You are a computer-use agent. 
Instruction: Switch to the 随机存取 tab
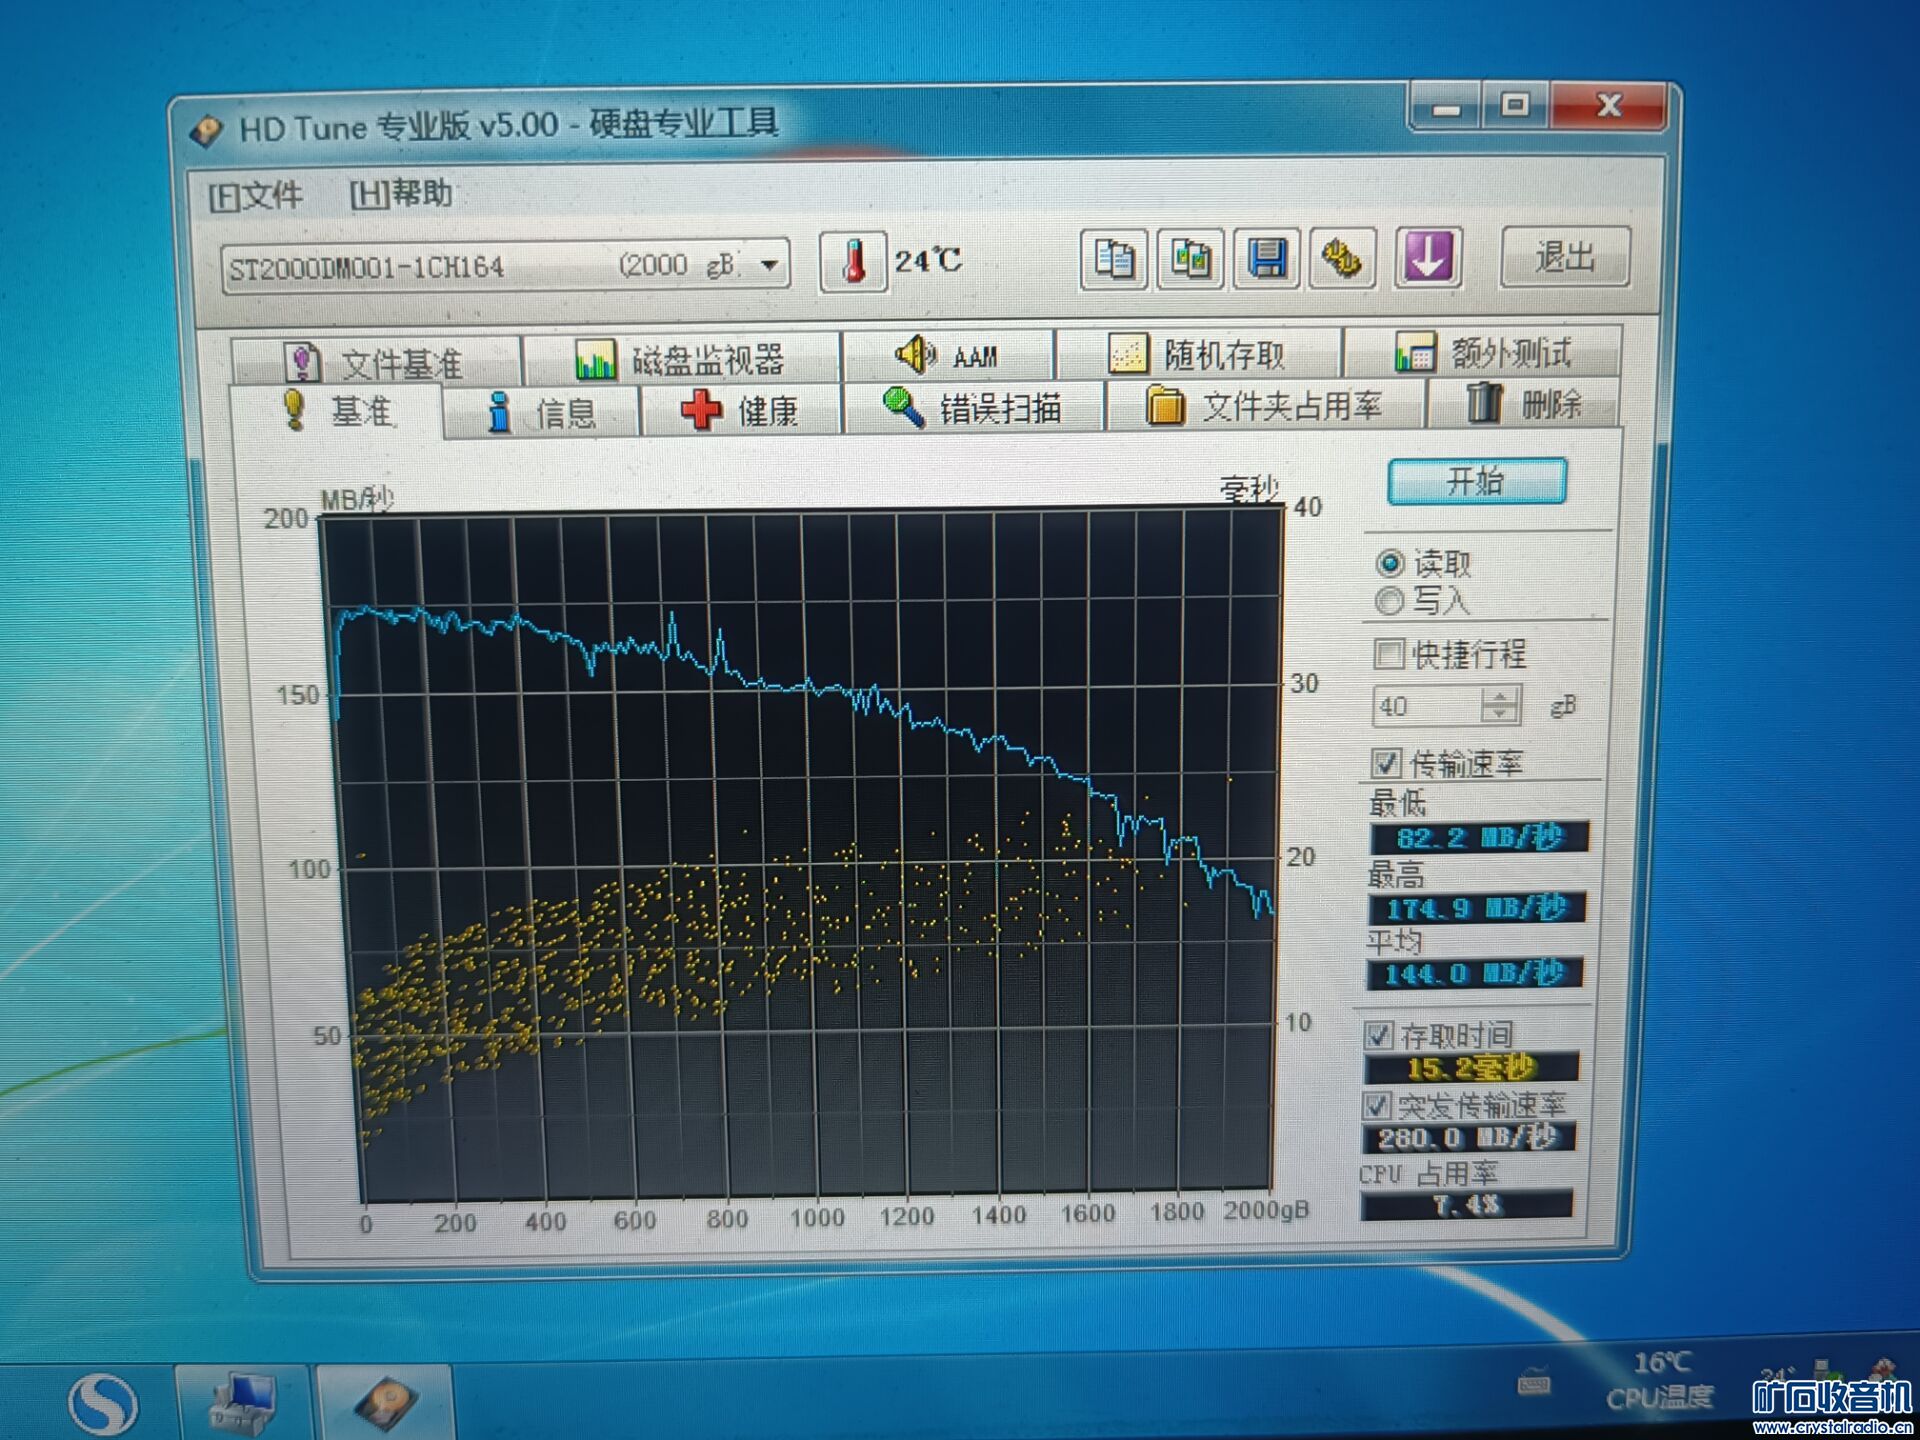point(1198,353)
